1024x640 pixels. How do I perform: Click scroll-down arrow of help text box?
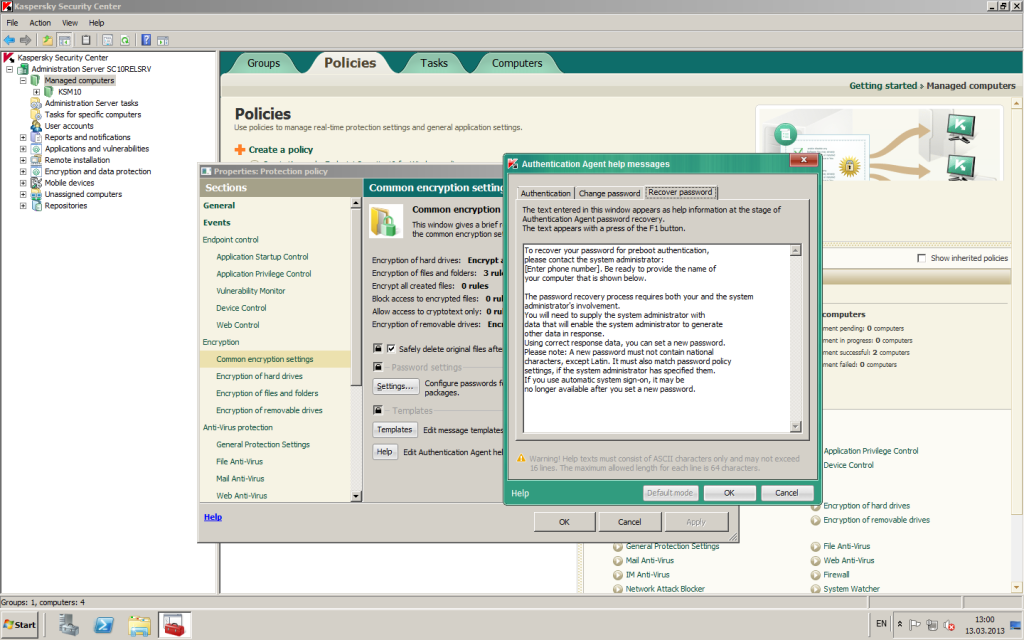point(795,427)
